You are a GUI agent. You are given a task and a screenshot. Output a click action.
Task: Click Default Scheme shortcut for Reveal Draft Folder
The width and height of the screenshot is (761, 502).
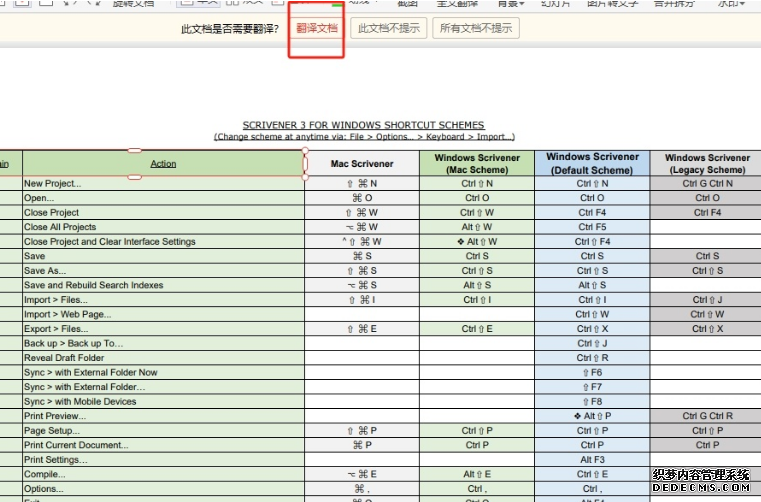[x=592, y=358]
